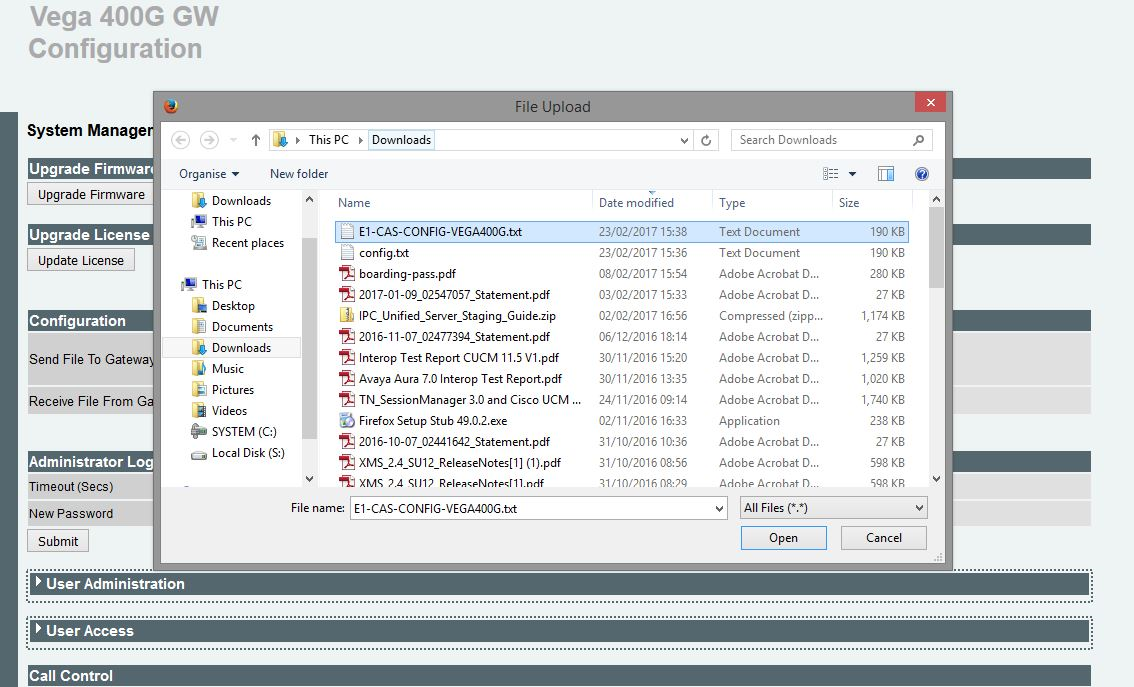Click the Desktop folder icon in the sidebar
Screen dimensions: 1134x687
coord(199,305)
